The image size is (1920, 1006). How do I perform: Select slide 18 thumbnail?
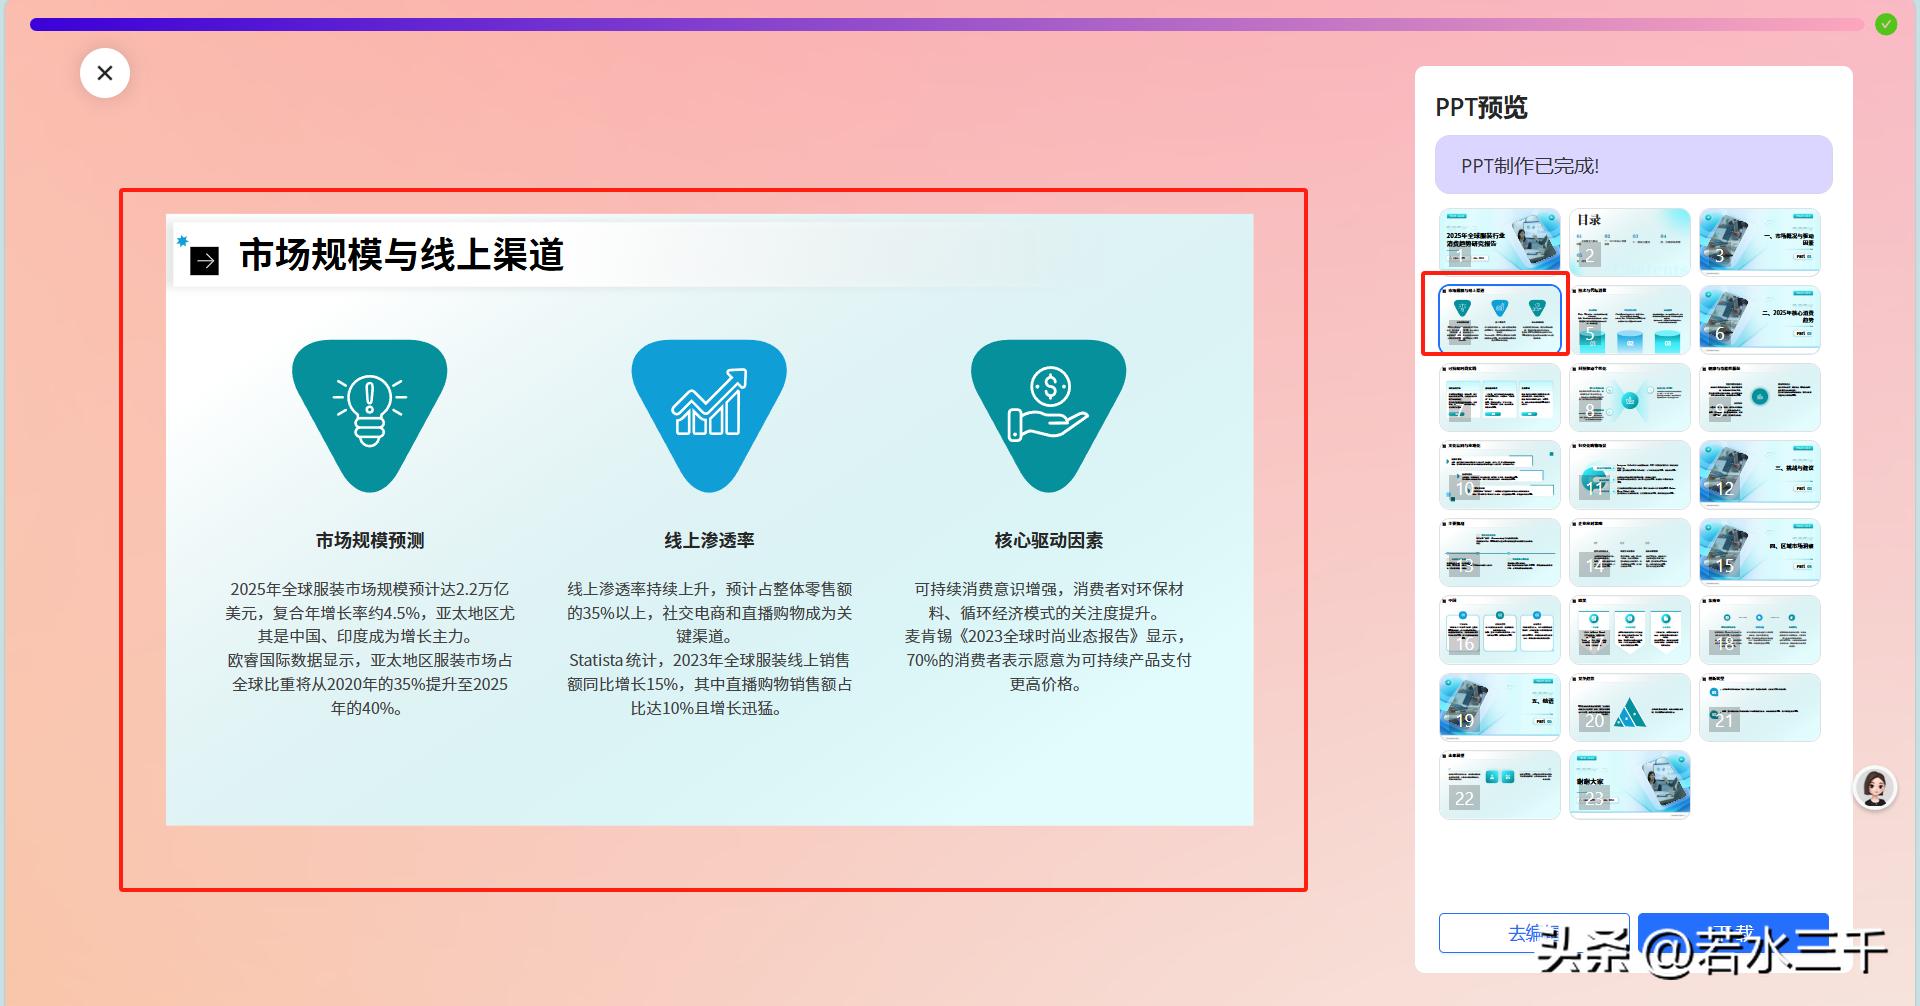1760,630
